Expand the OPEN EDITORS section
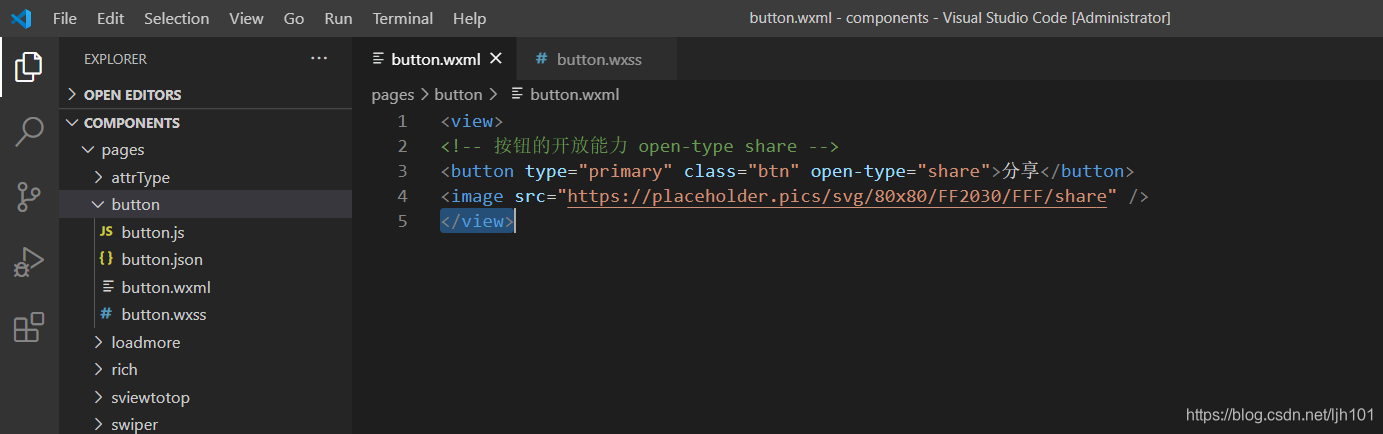Viewport: 1383px width, 434px height. click(x=72, y=95)
